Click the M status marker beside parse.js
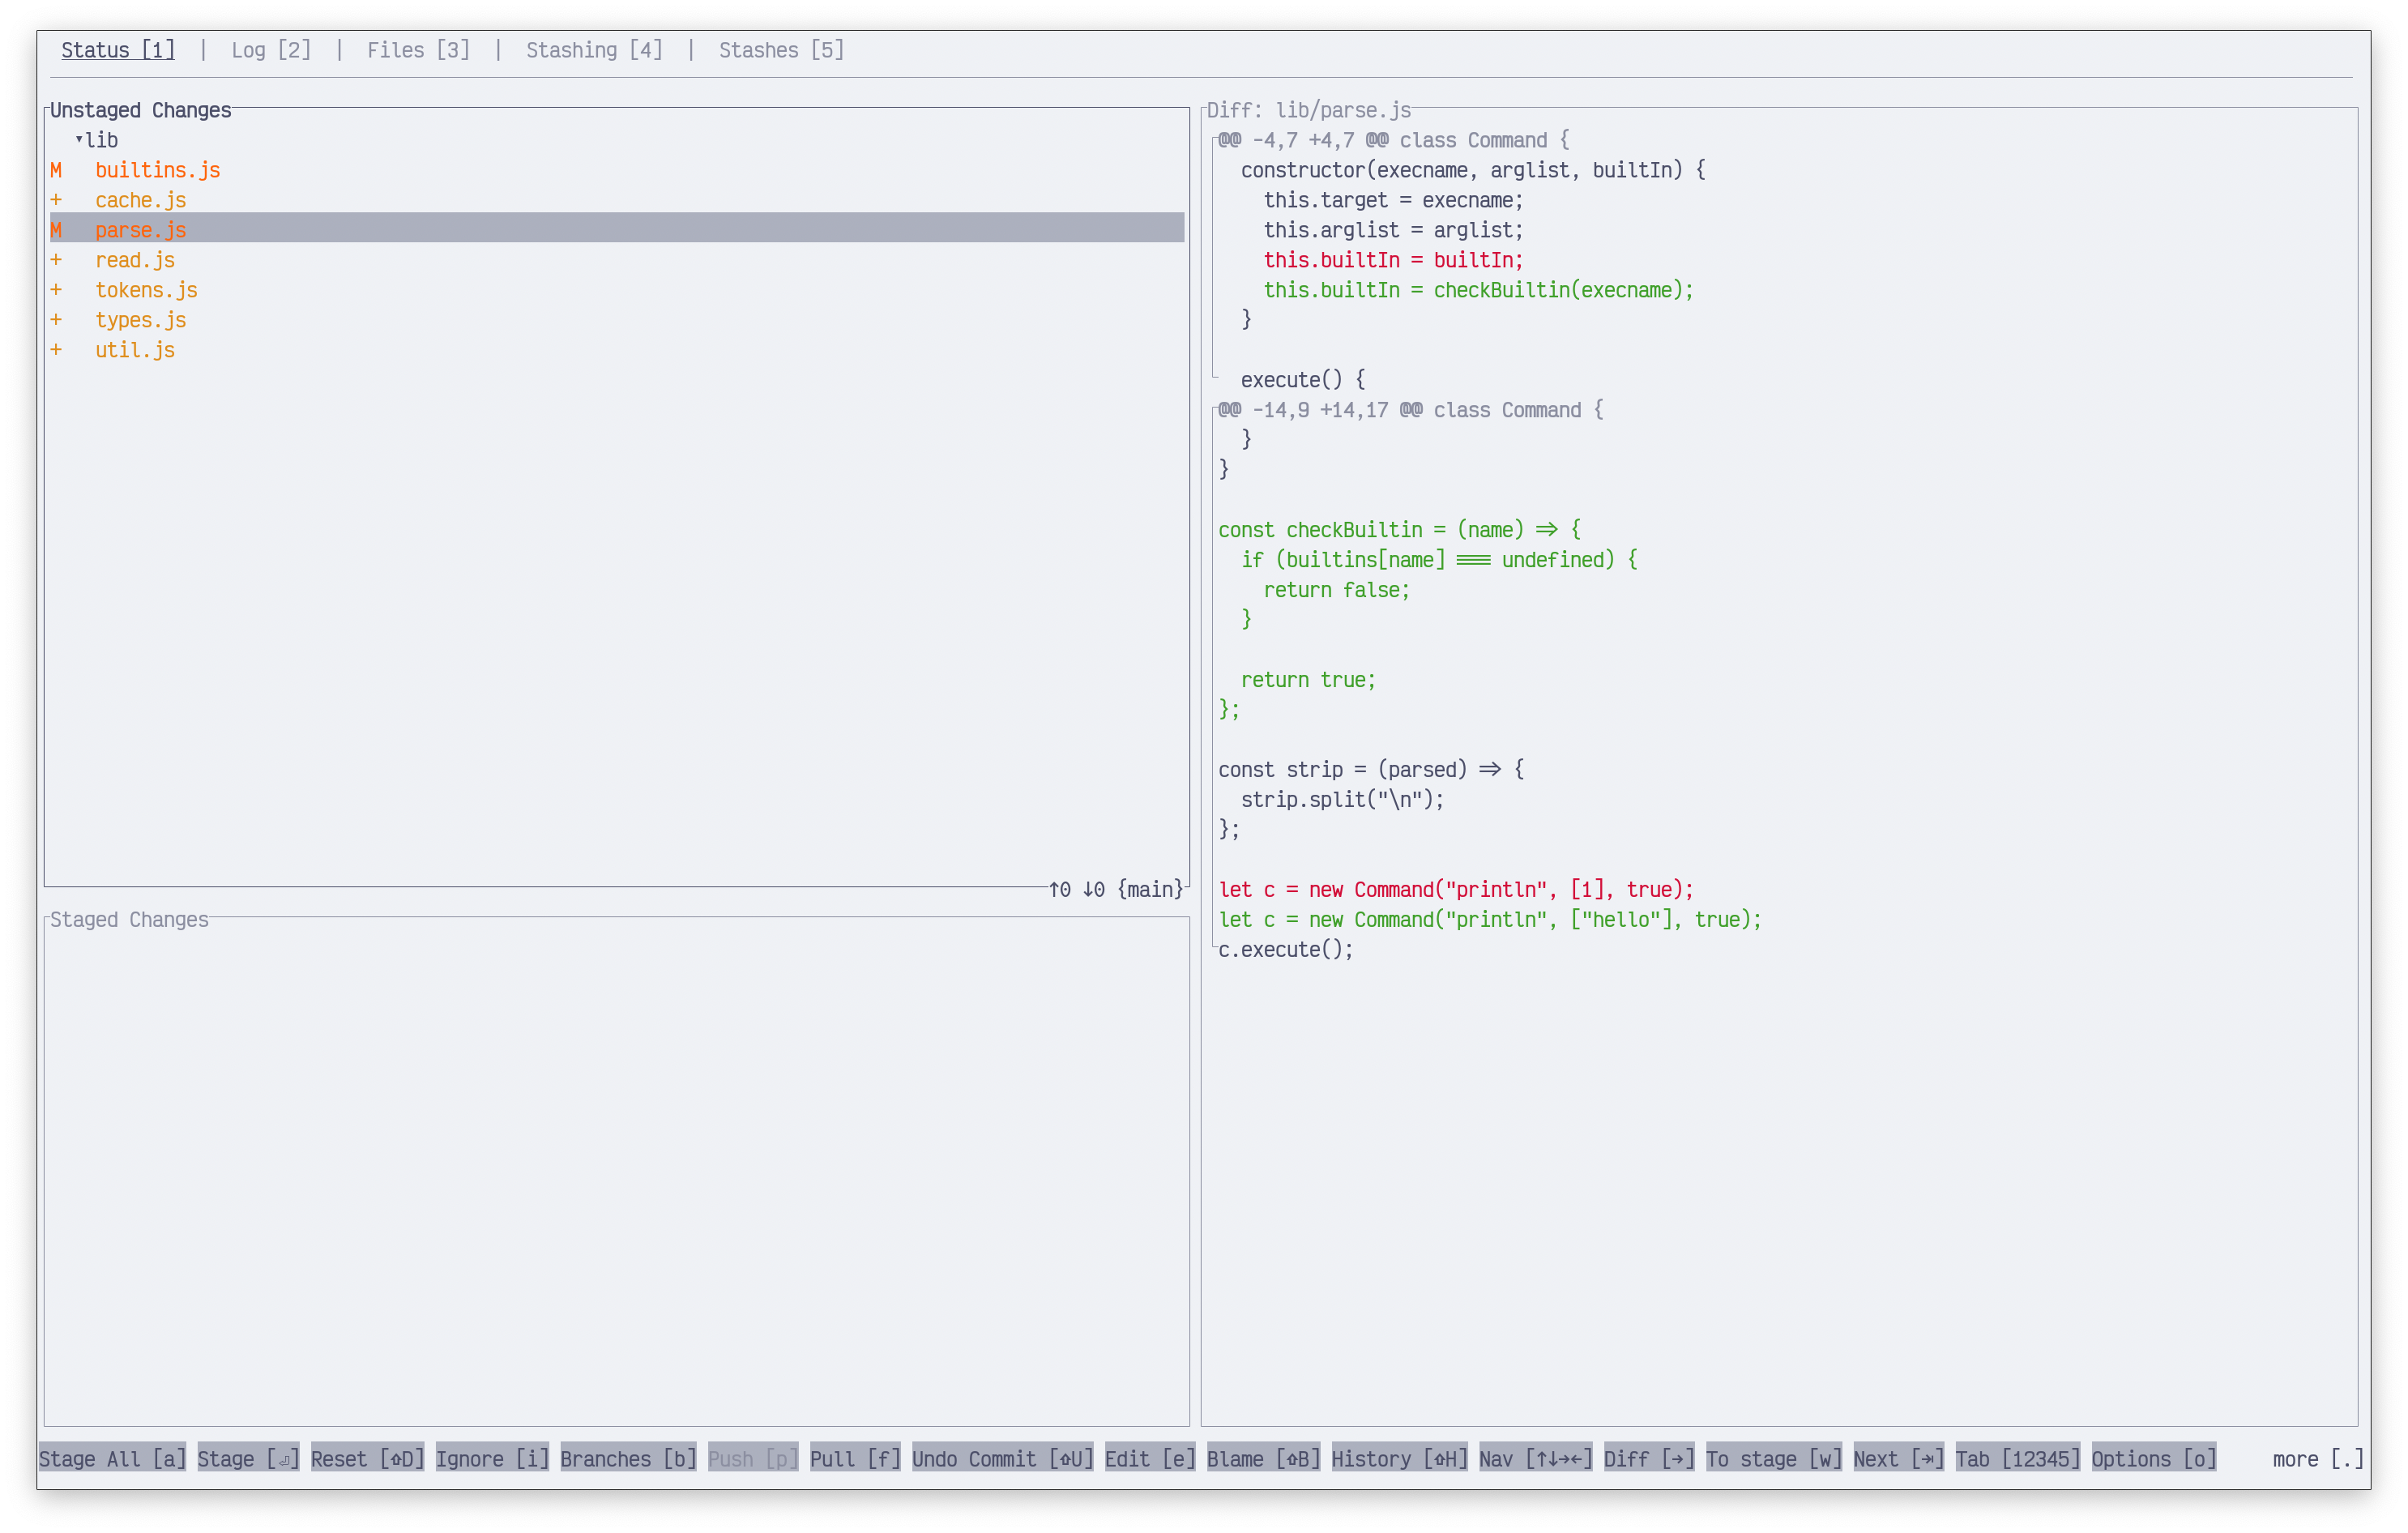Viewport: 2408px width, 1533px height. pyautogui.click(x=56, y=231)
